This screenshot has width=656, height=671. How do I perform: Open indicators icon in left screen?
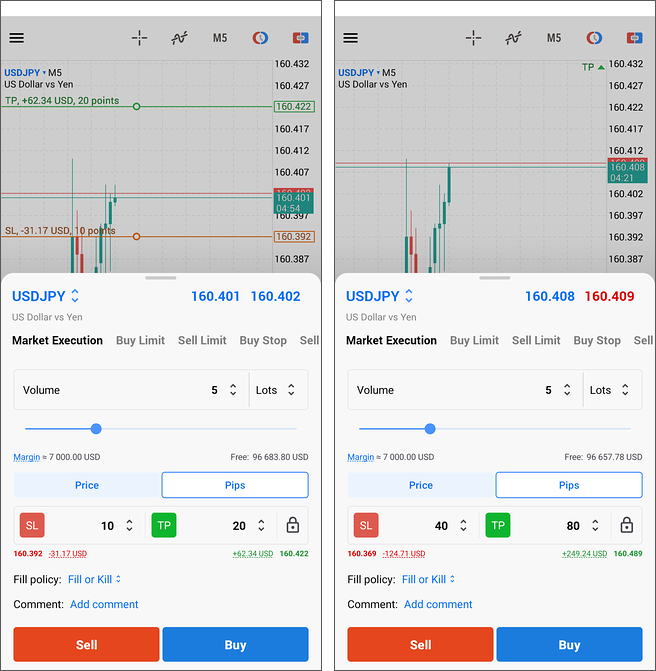179,38
